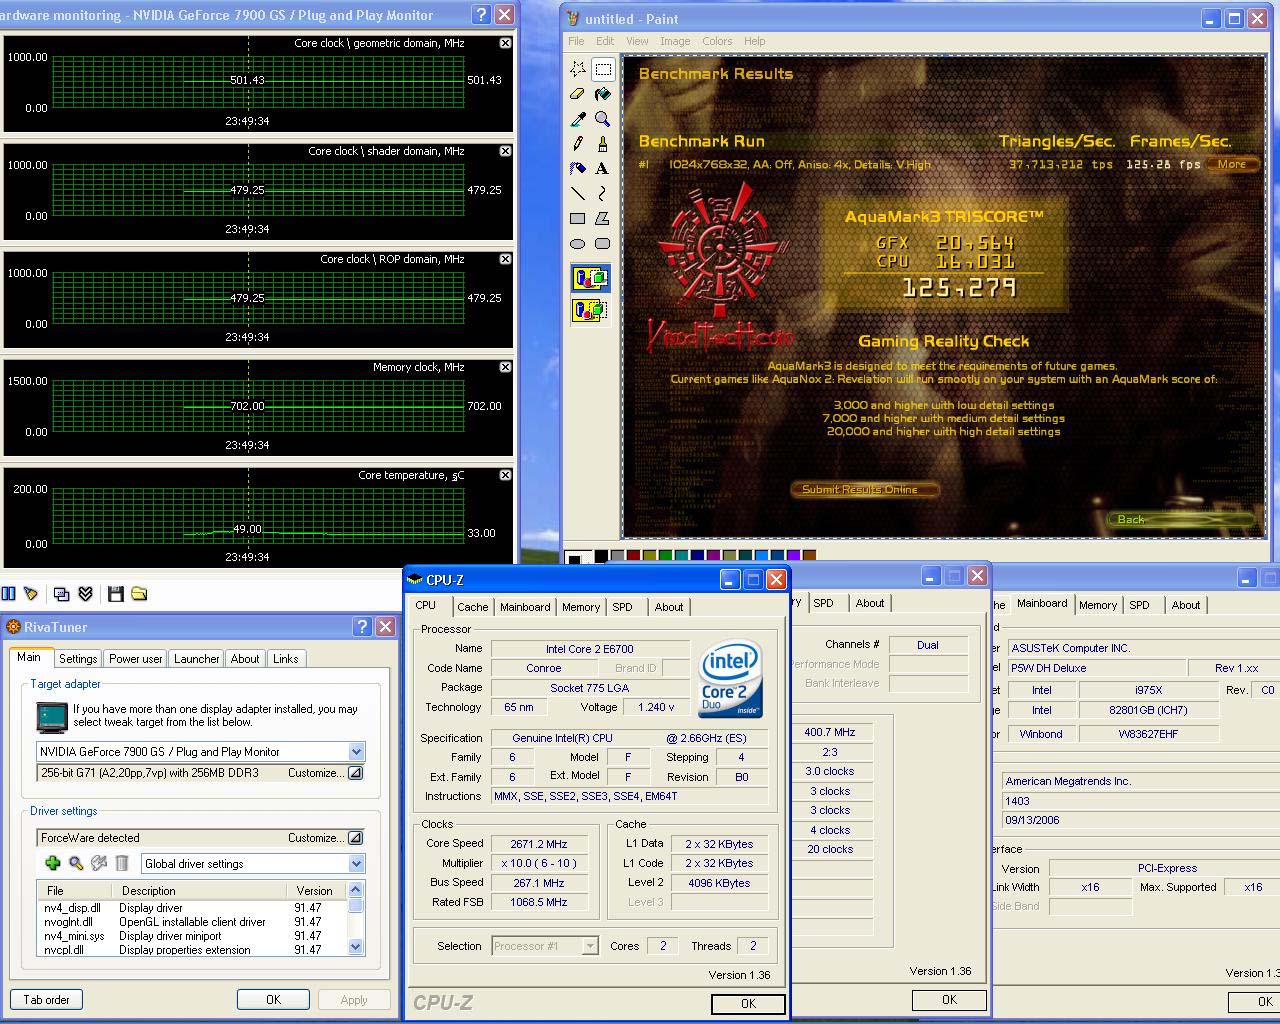Expand the Global driver settings dropdown

356,864
